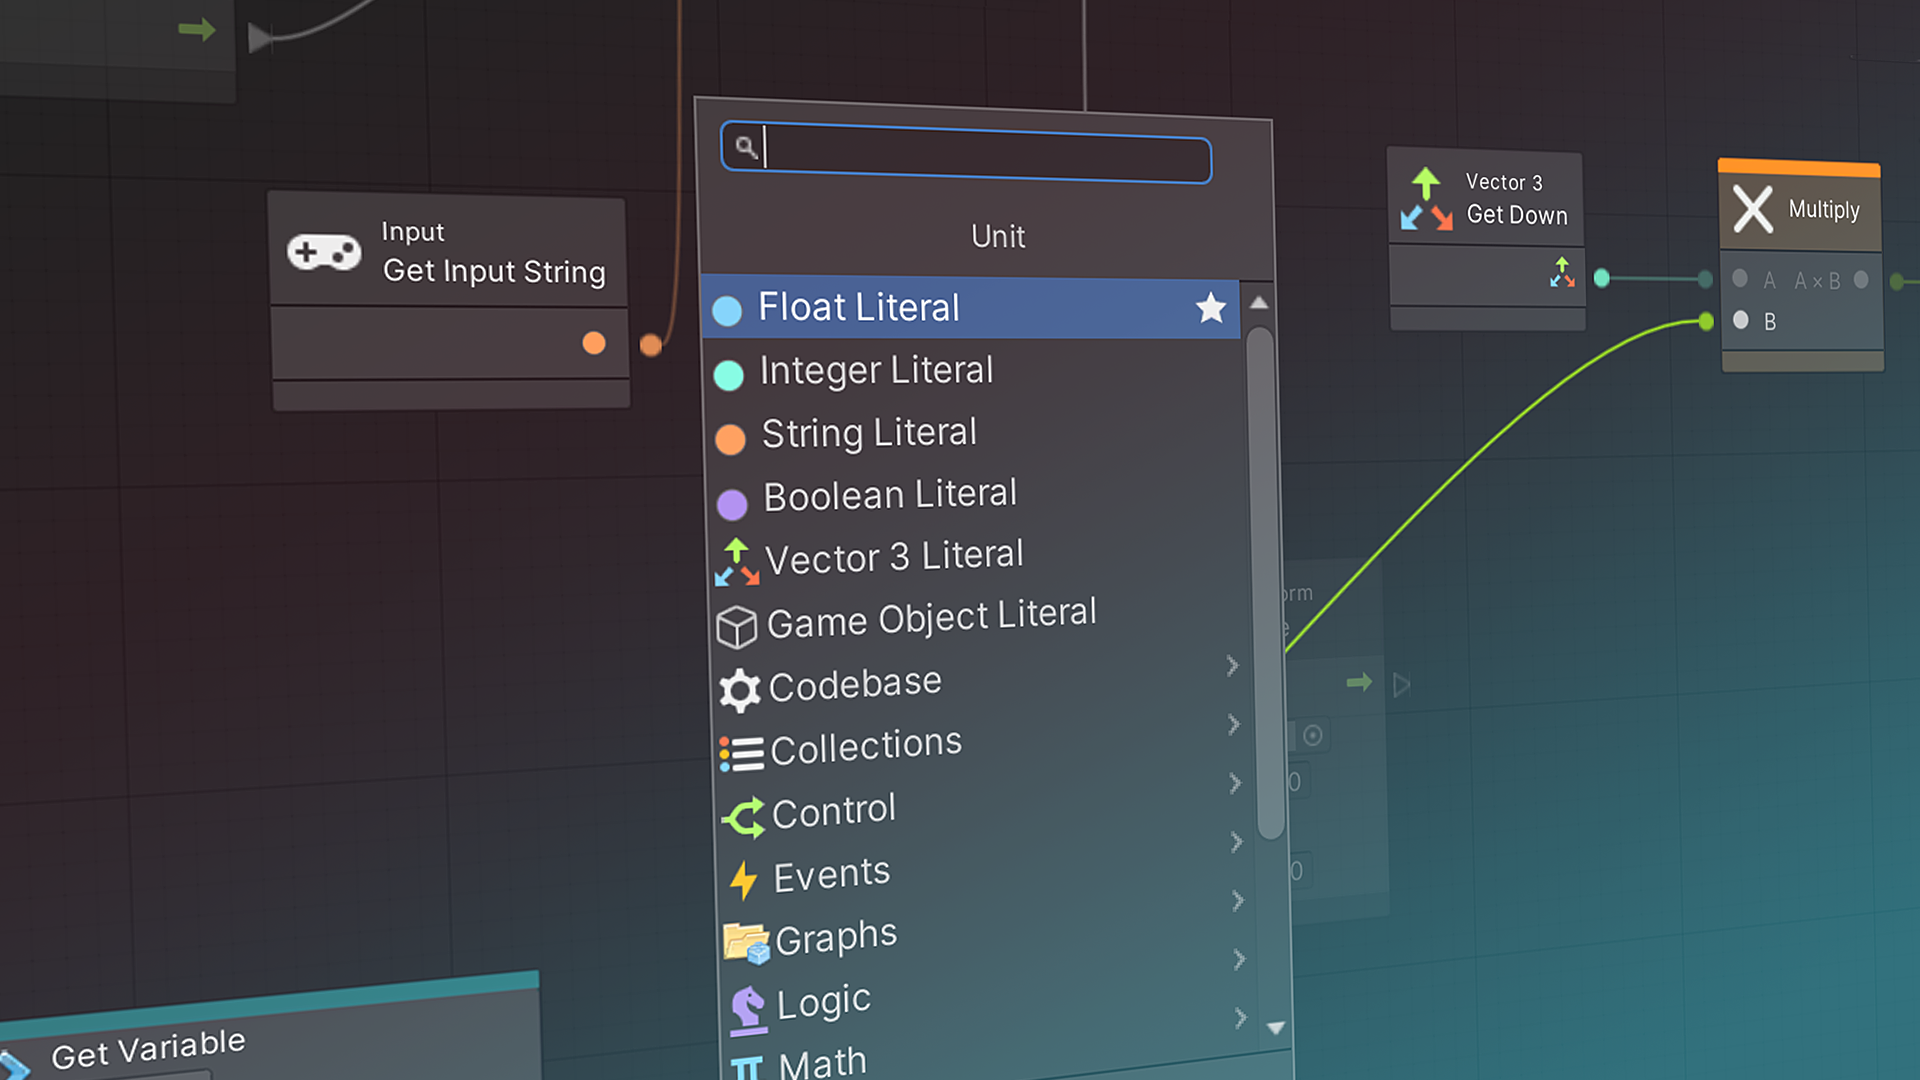
Task: Expand the Collections category chevron
Action: pos(1234,724)
